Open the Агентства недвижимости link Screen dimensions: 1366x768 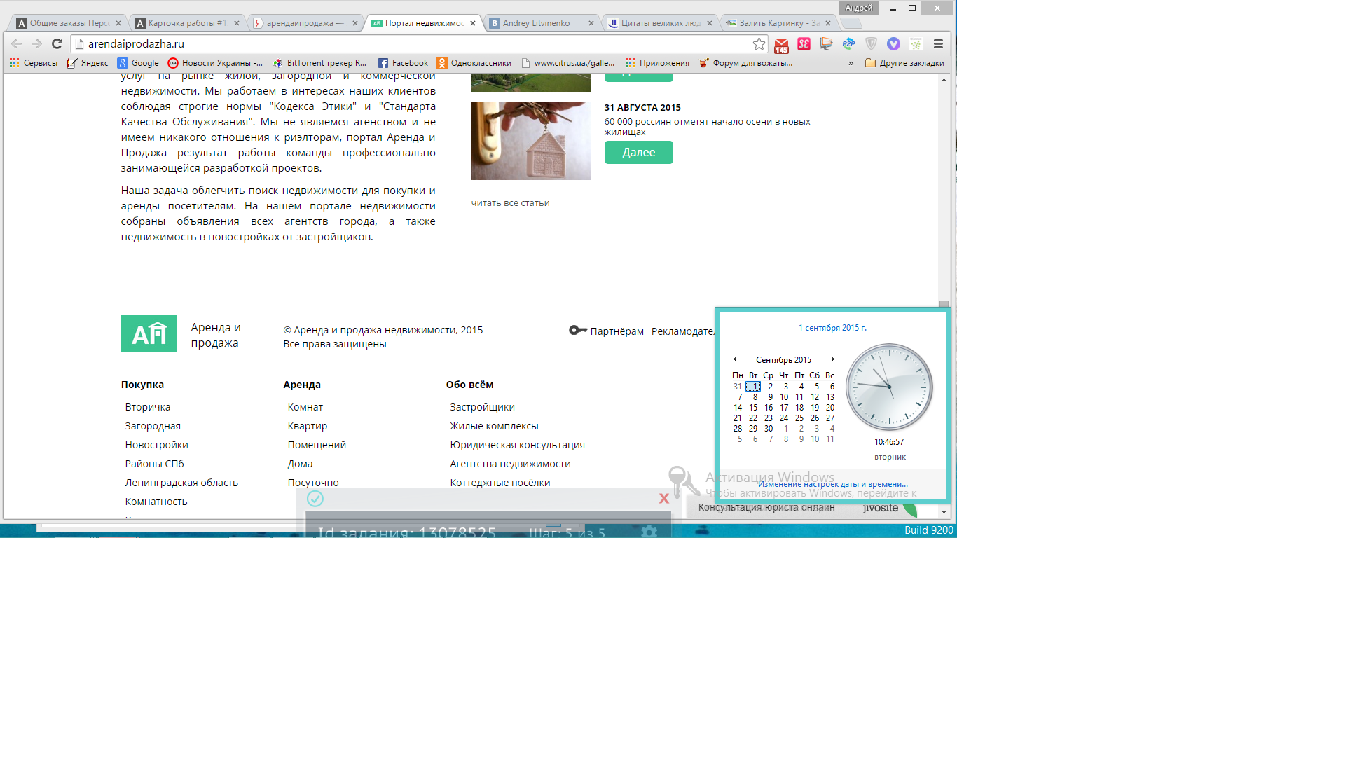click(510, 464)
